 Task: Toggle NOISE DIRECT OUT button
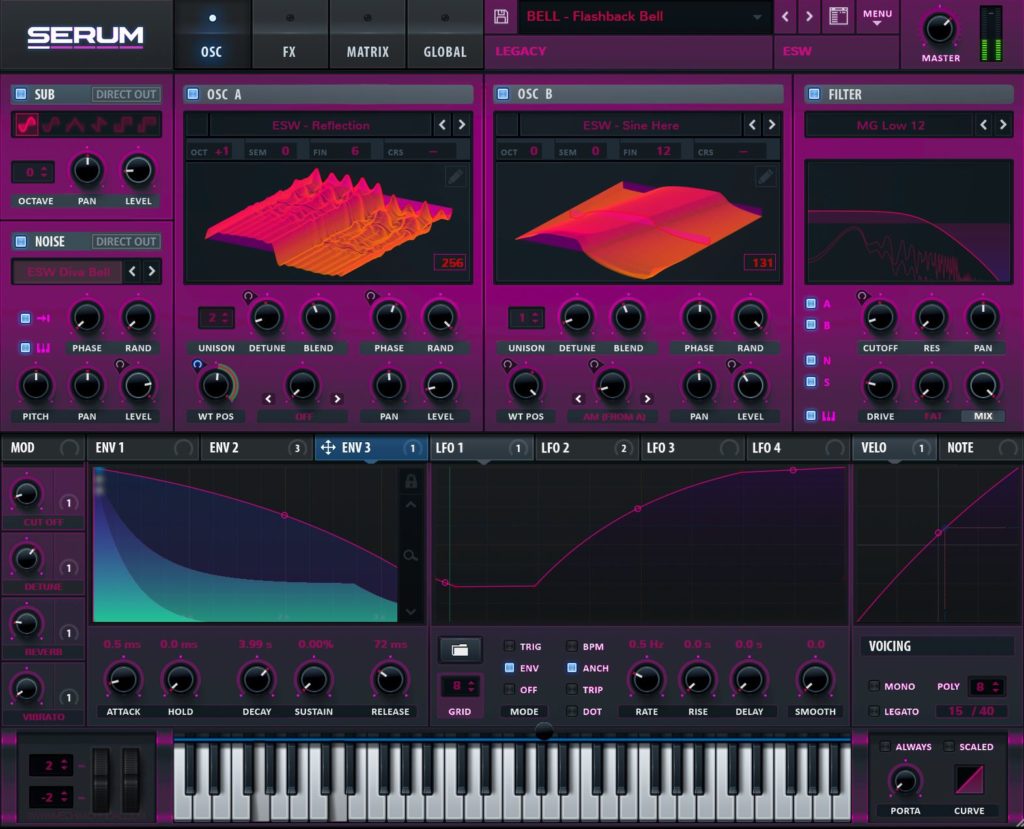pyautogui.click(x=126, y=241)
